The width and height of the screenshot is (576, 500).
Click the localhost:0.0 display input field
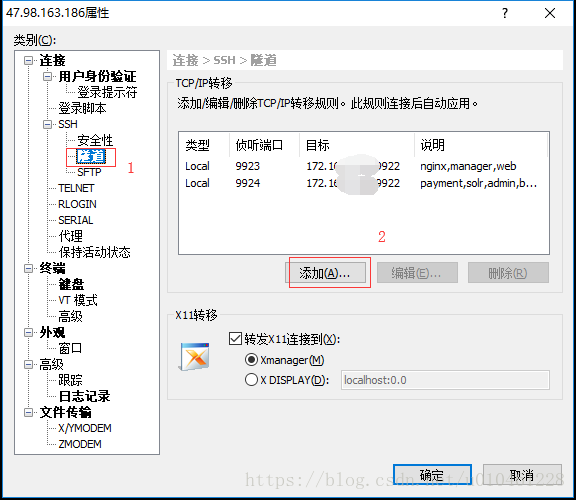coord(445,380)
